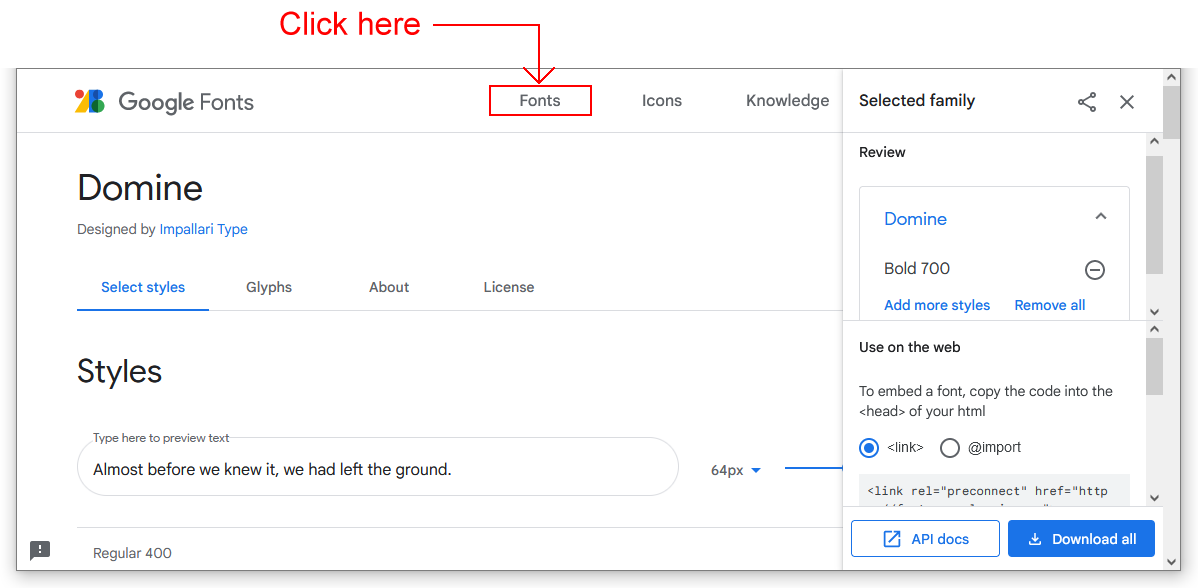
Task: Click the Regular 400 style label
Action: 132,553
